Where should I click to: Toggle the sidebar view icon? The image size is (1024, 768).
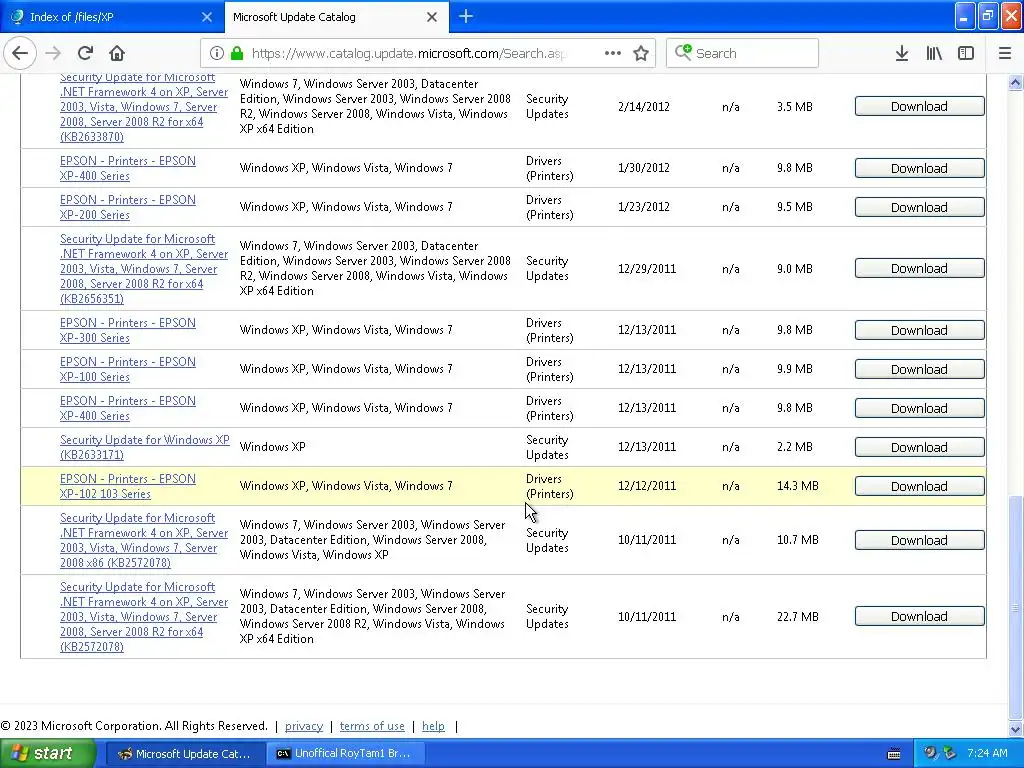(966, 53)
